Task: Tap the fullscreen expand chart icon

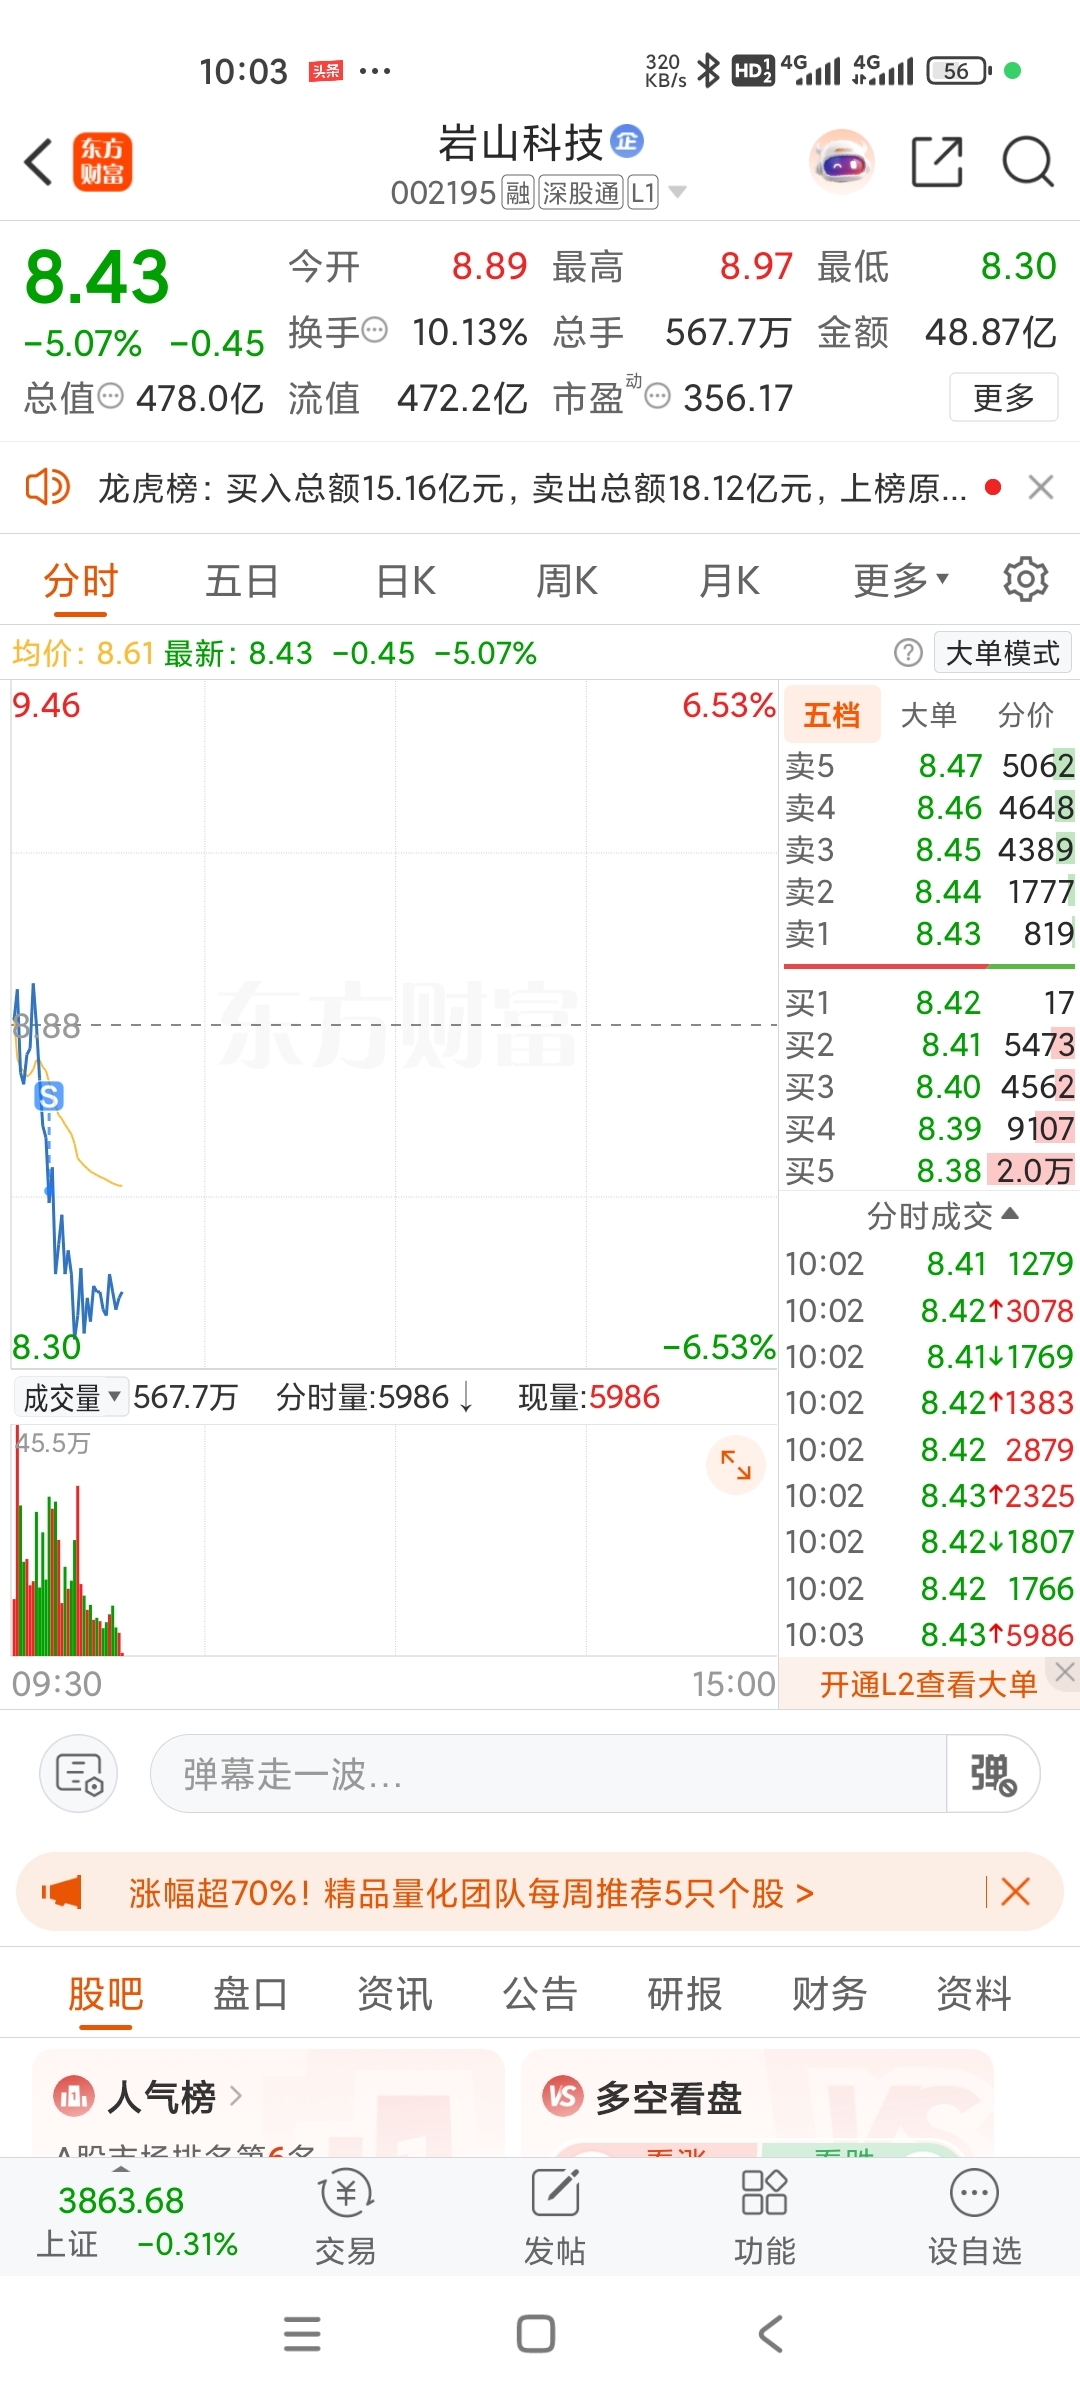Action: click(736, 1465)
